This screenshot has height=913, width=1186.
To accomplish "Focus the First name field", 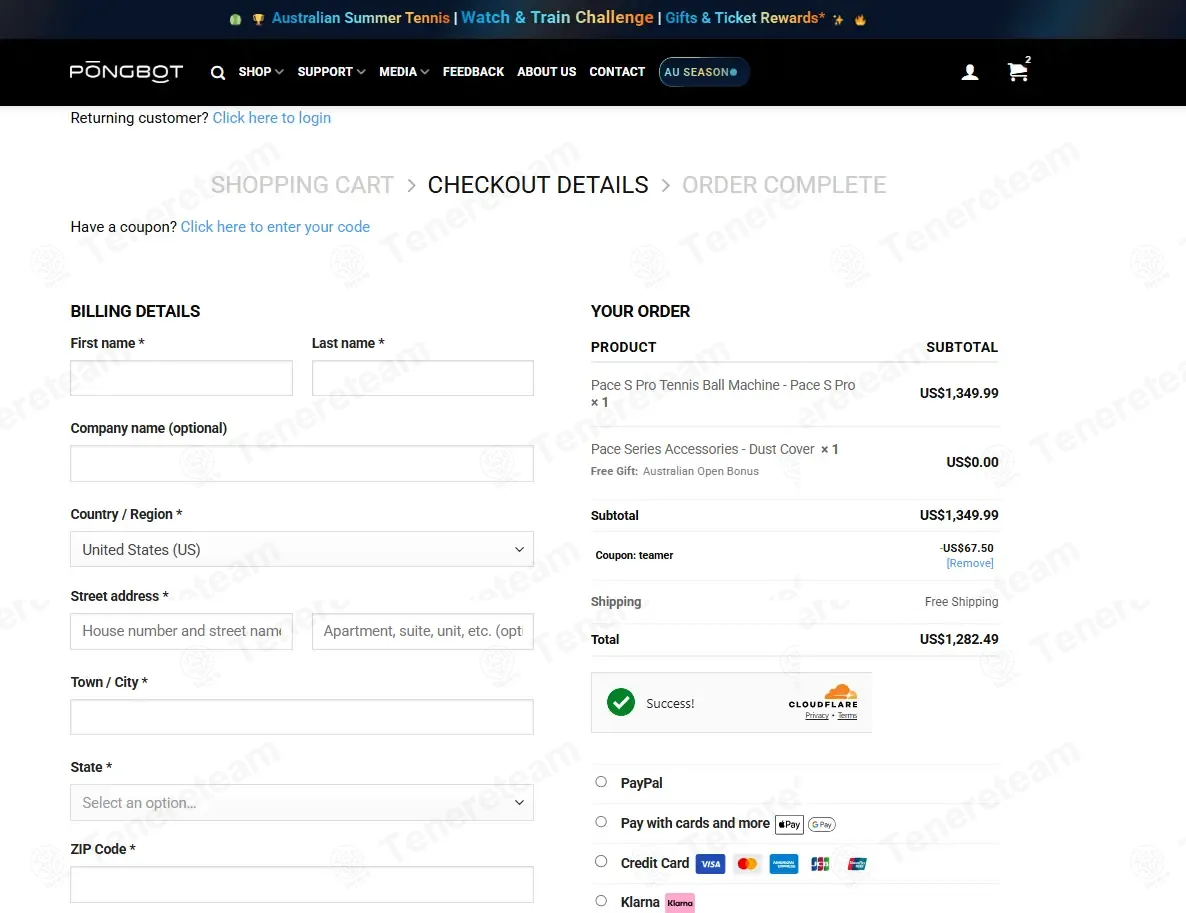I will [x=182, y=377].
